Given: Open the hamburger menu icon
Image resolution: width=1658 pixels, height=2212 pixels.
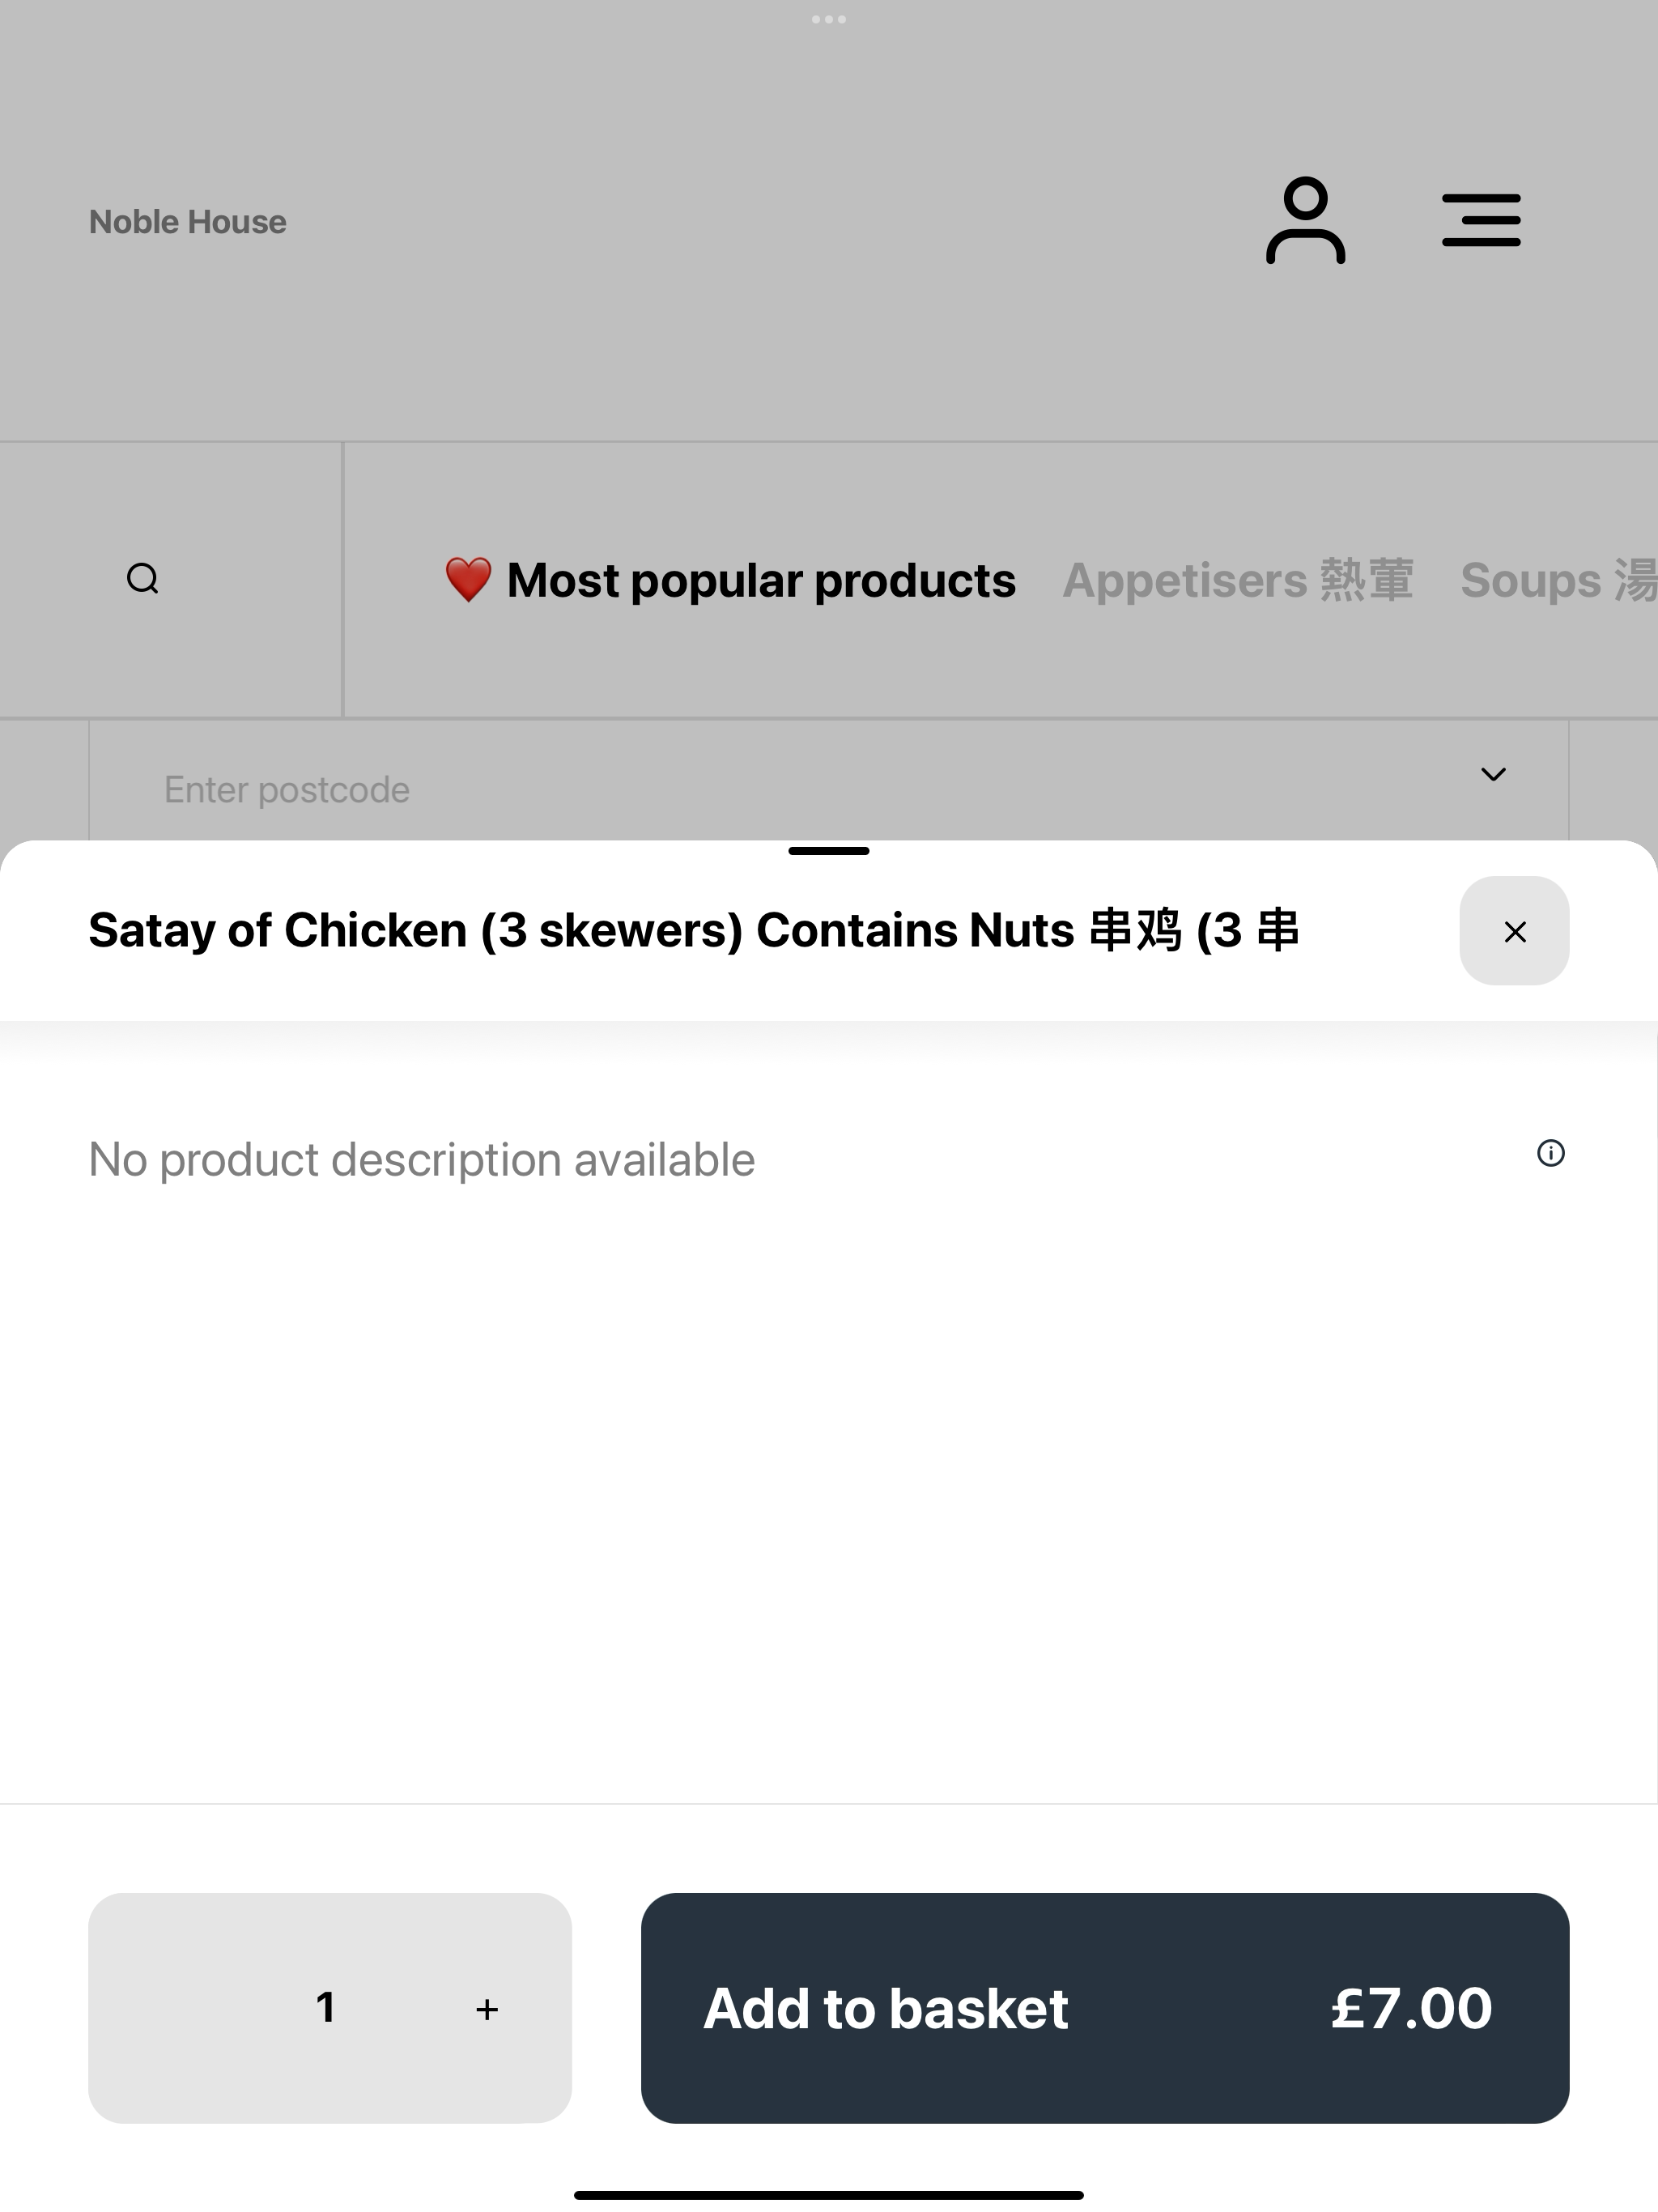Looking at the screenshot, I should pos(1481,221).
